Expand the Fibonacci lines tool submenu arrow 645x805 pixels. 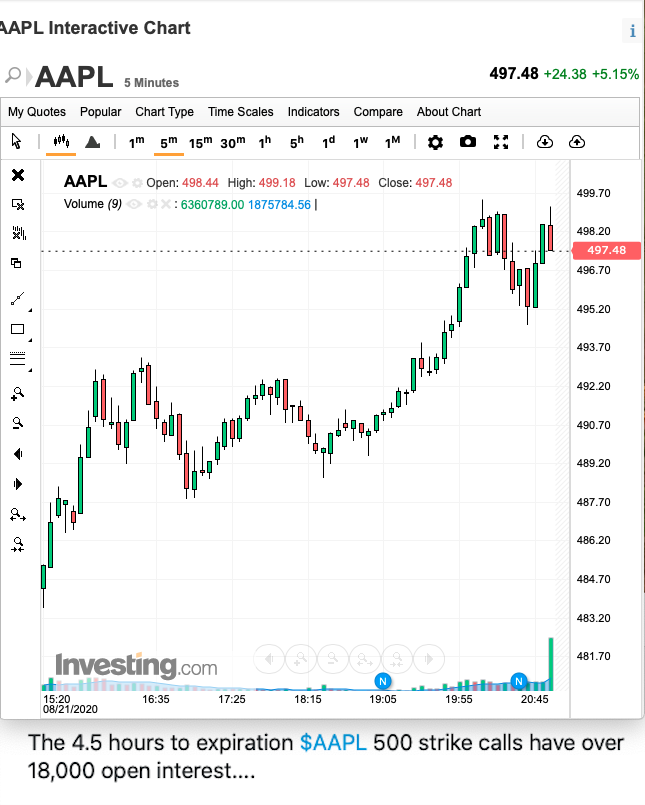[30, 370]
